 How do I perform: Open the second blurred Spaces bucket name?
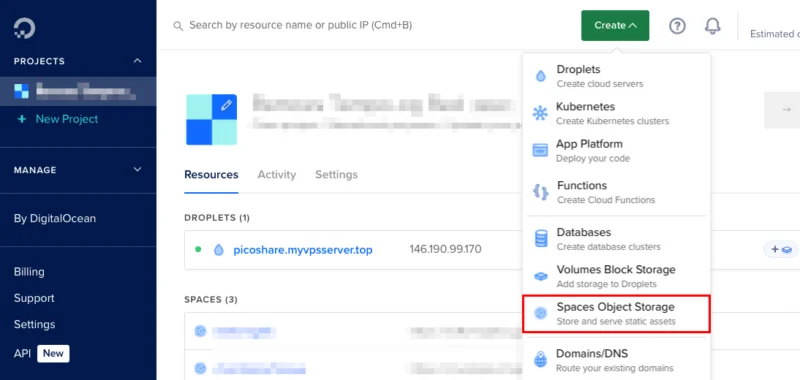coord(259,368)
